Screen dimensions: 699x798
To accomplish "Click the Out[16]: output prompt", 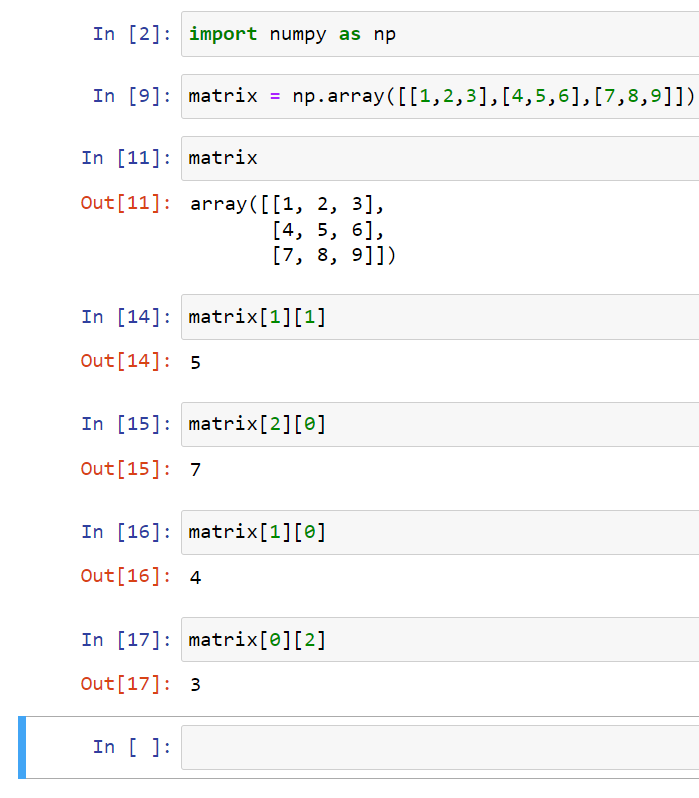I will pyautogui.click(x=126, y=577).
